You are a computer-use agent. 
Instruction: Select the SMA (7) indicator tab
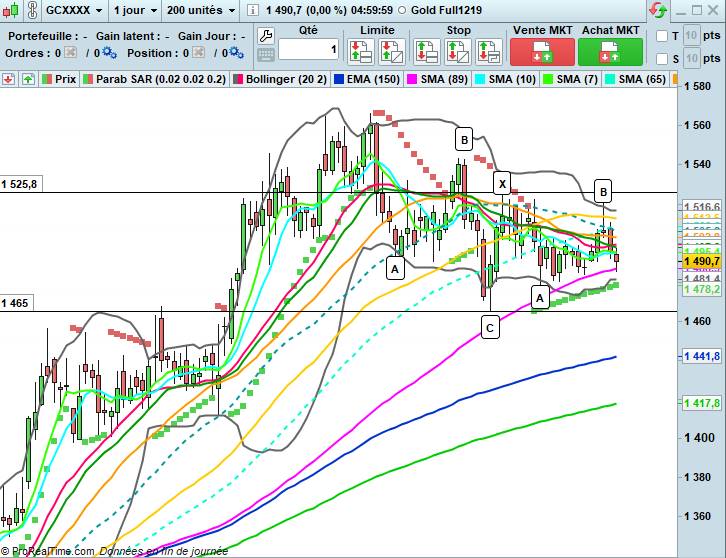[x=570, y=79]
